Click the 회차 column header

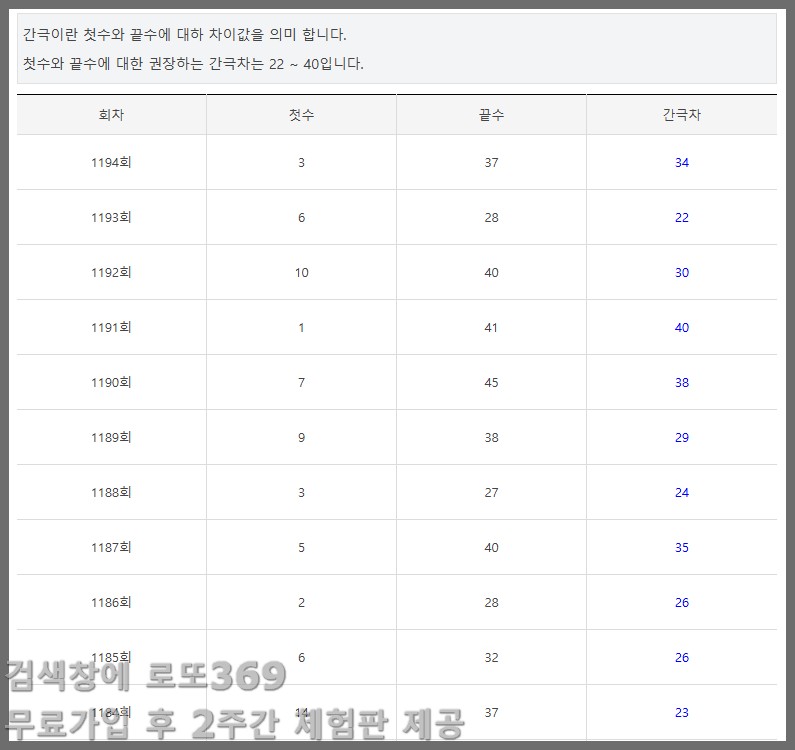111,115
